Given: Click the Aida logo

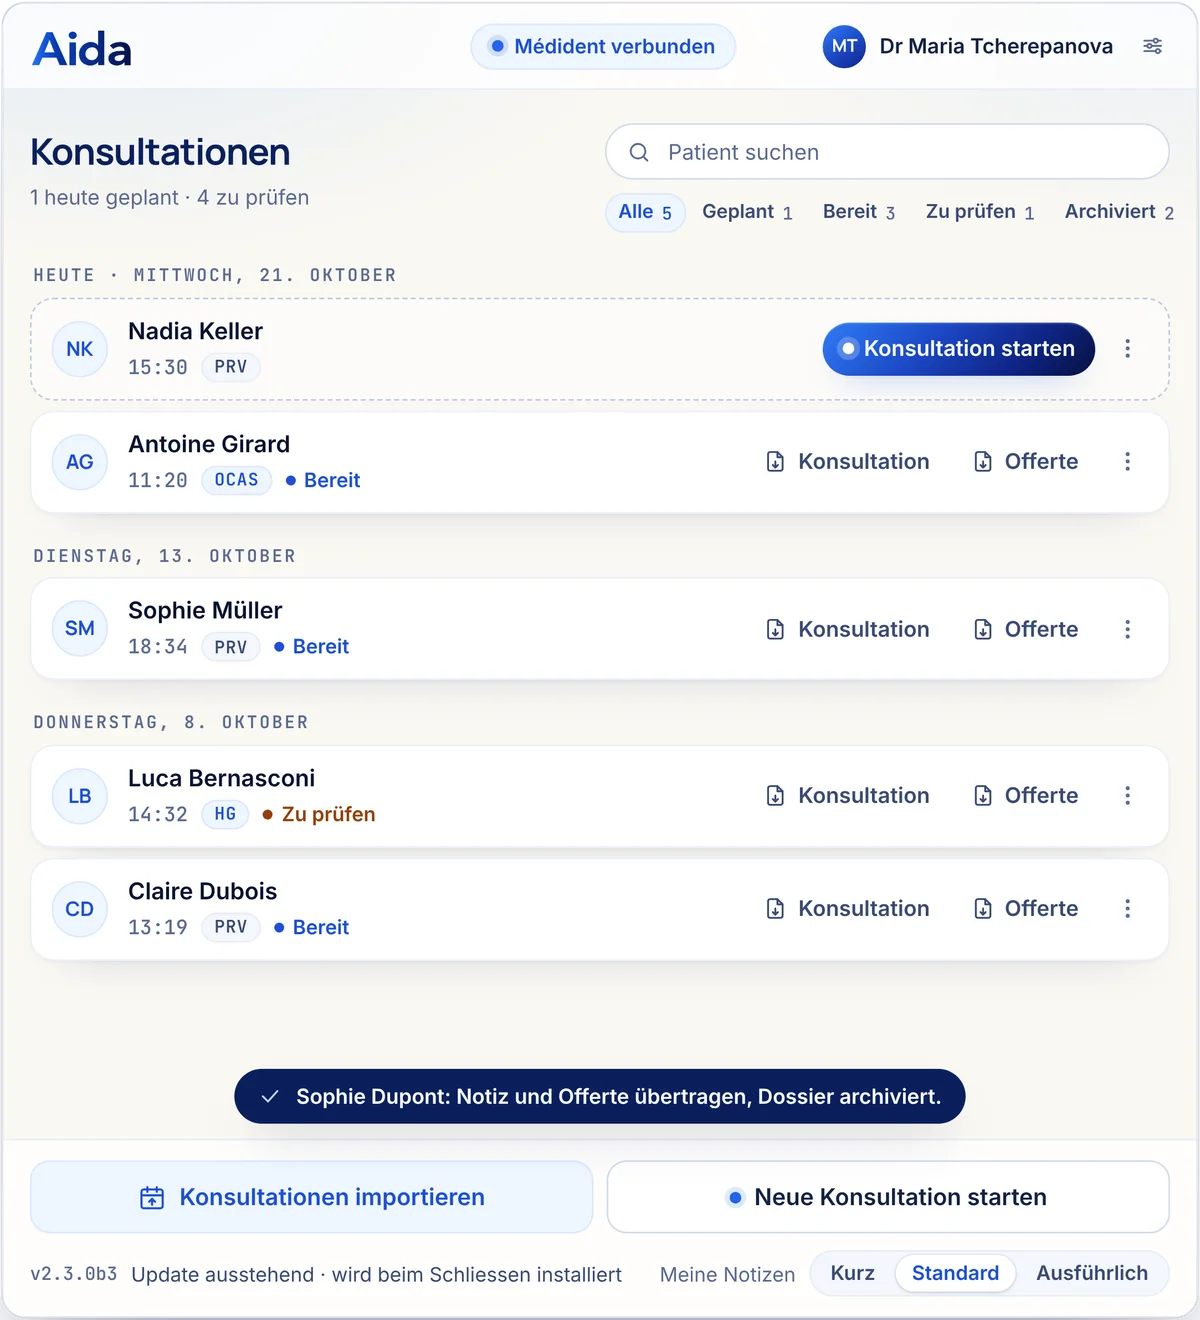Looking at the screenshot, I should pyautogui.click(x=82, y=49).
